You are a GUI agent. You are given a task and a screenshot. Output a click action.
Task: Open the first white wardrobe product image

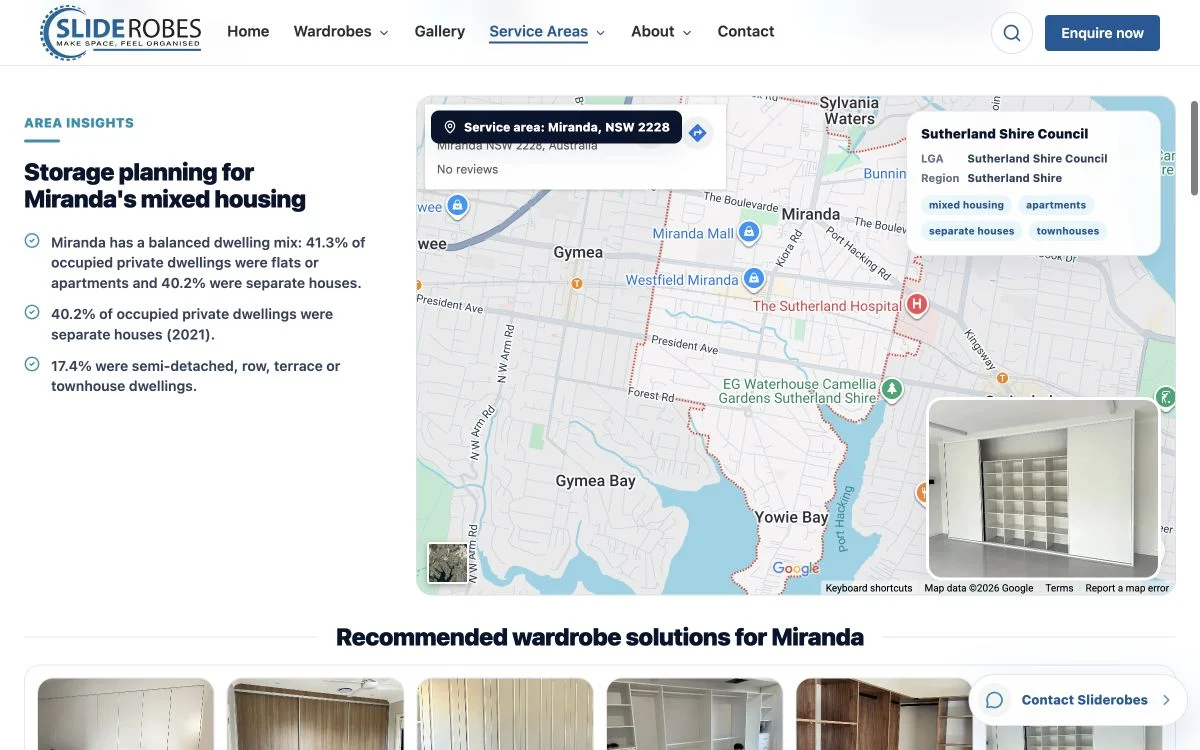click(x=126, y=714)
